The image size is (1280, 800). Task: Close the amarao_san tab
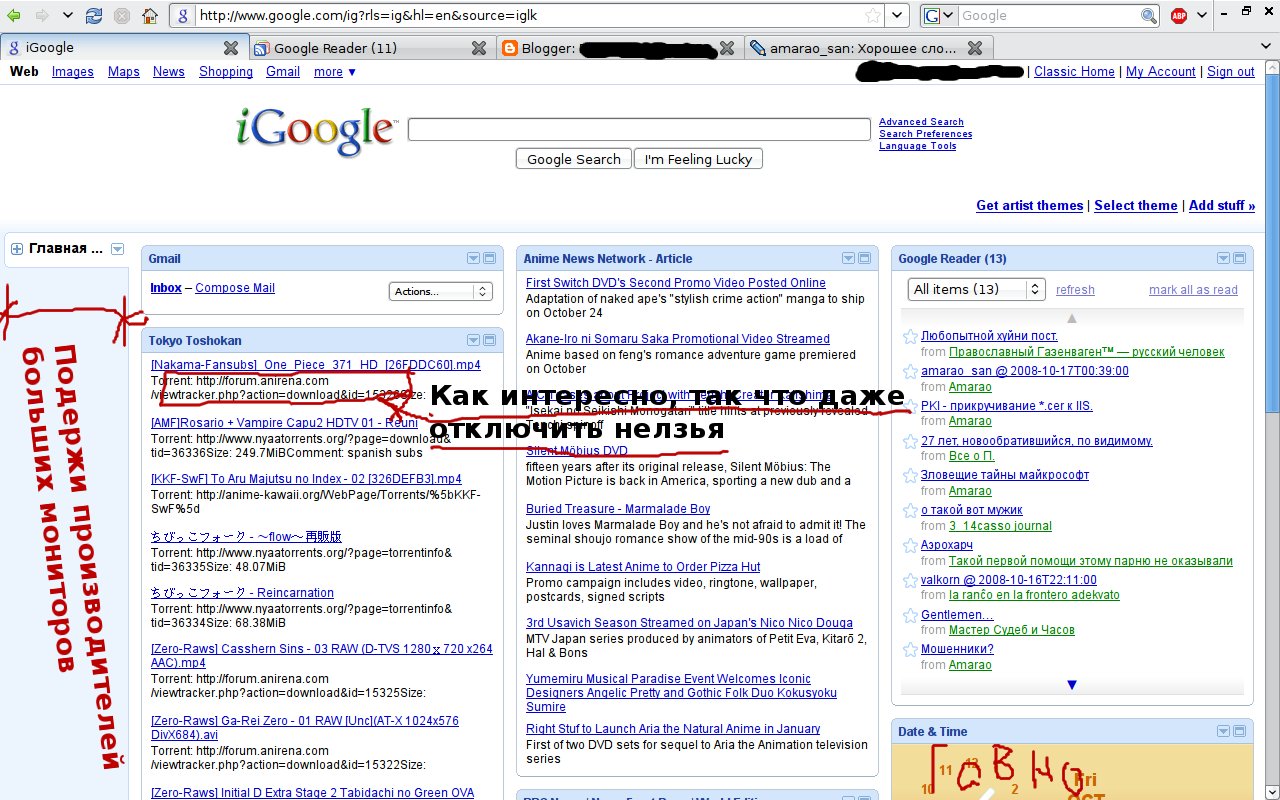[975, 48]
